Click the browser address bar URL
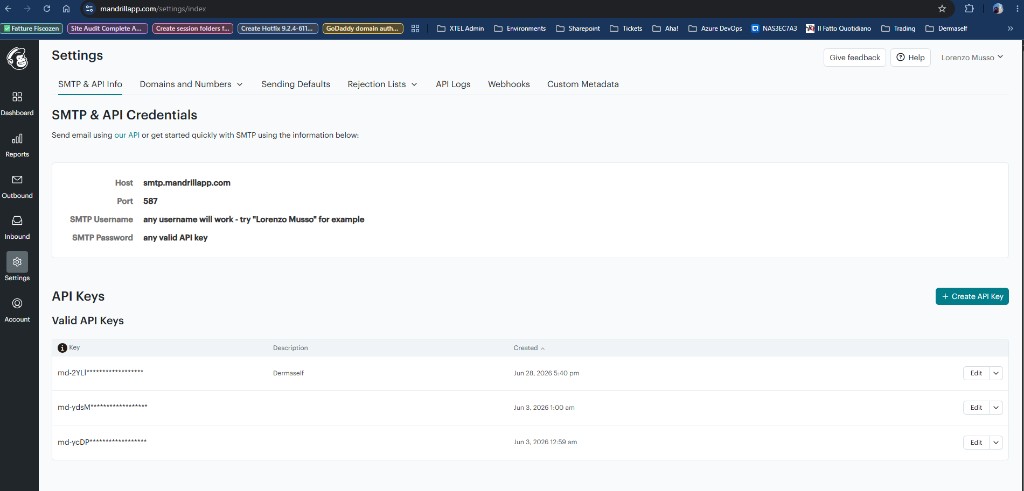The height and width of the screenshot is (491, 1024). coord(154,8)
